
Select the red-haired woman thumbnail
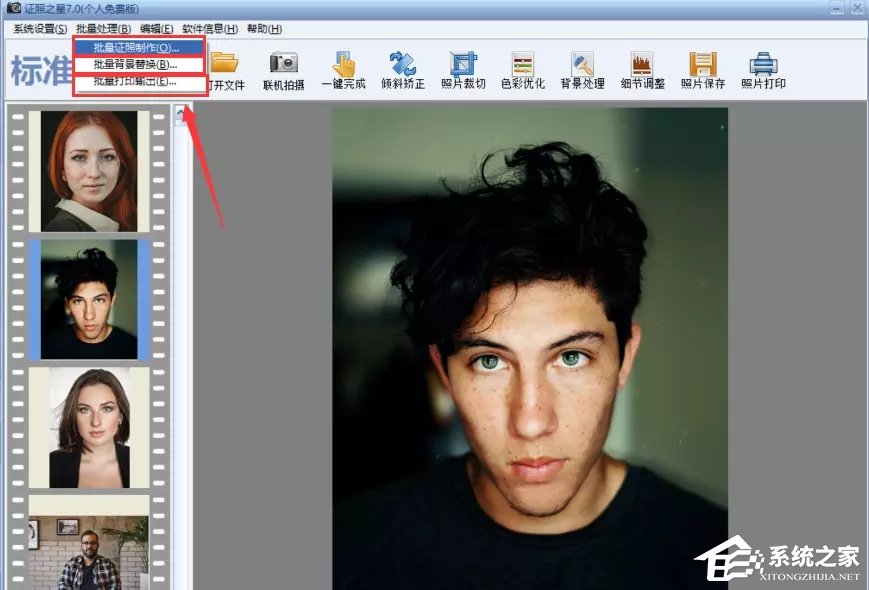[x=89, y=171]
